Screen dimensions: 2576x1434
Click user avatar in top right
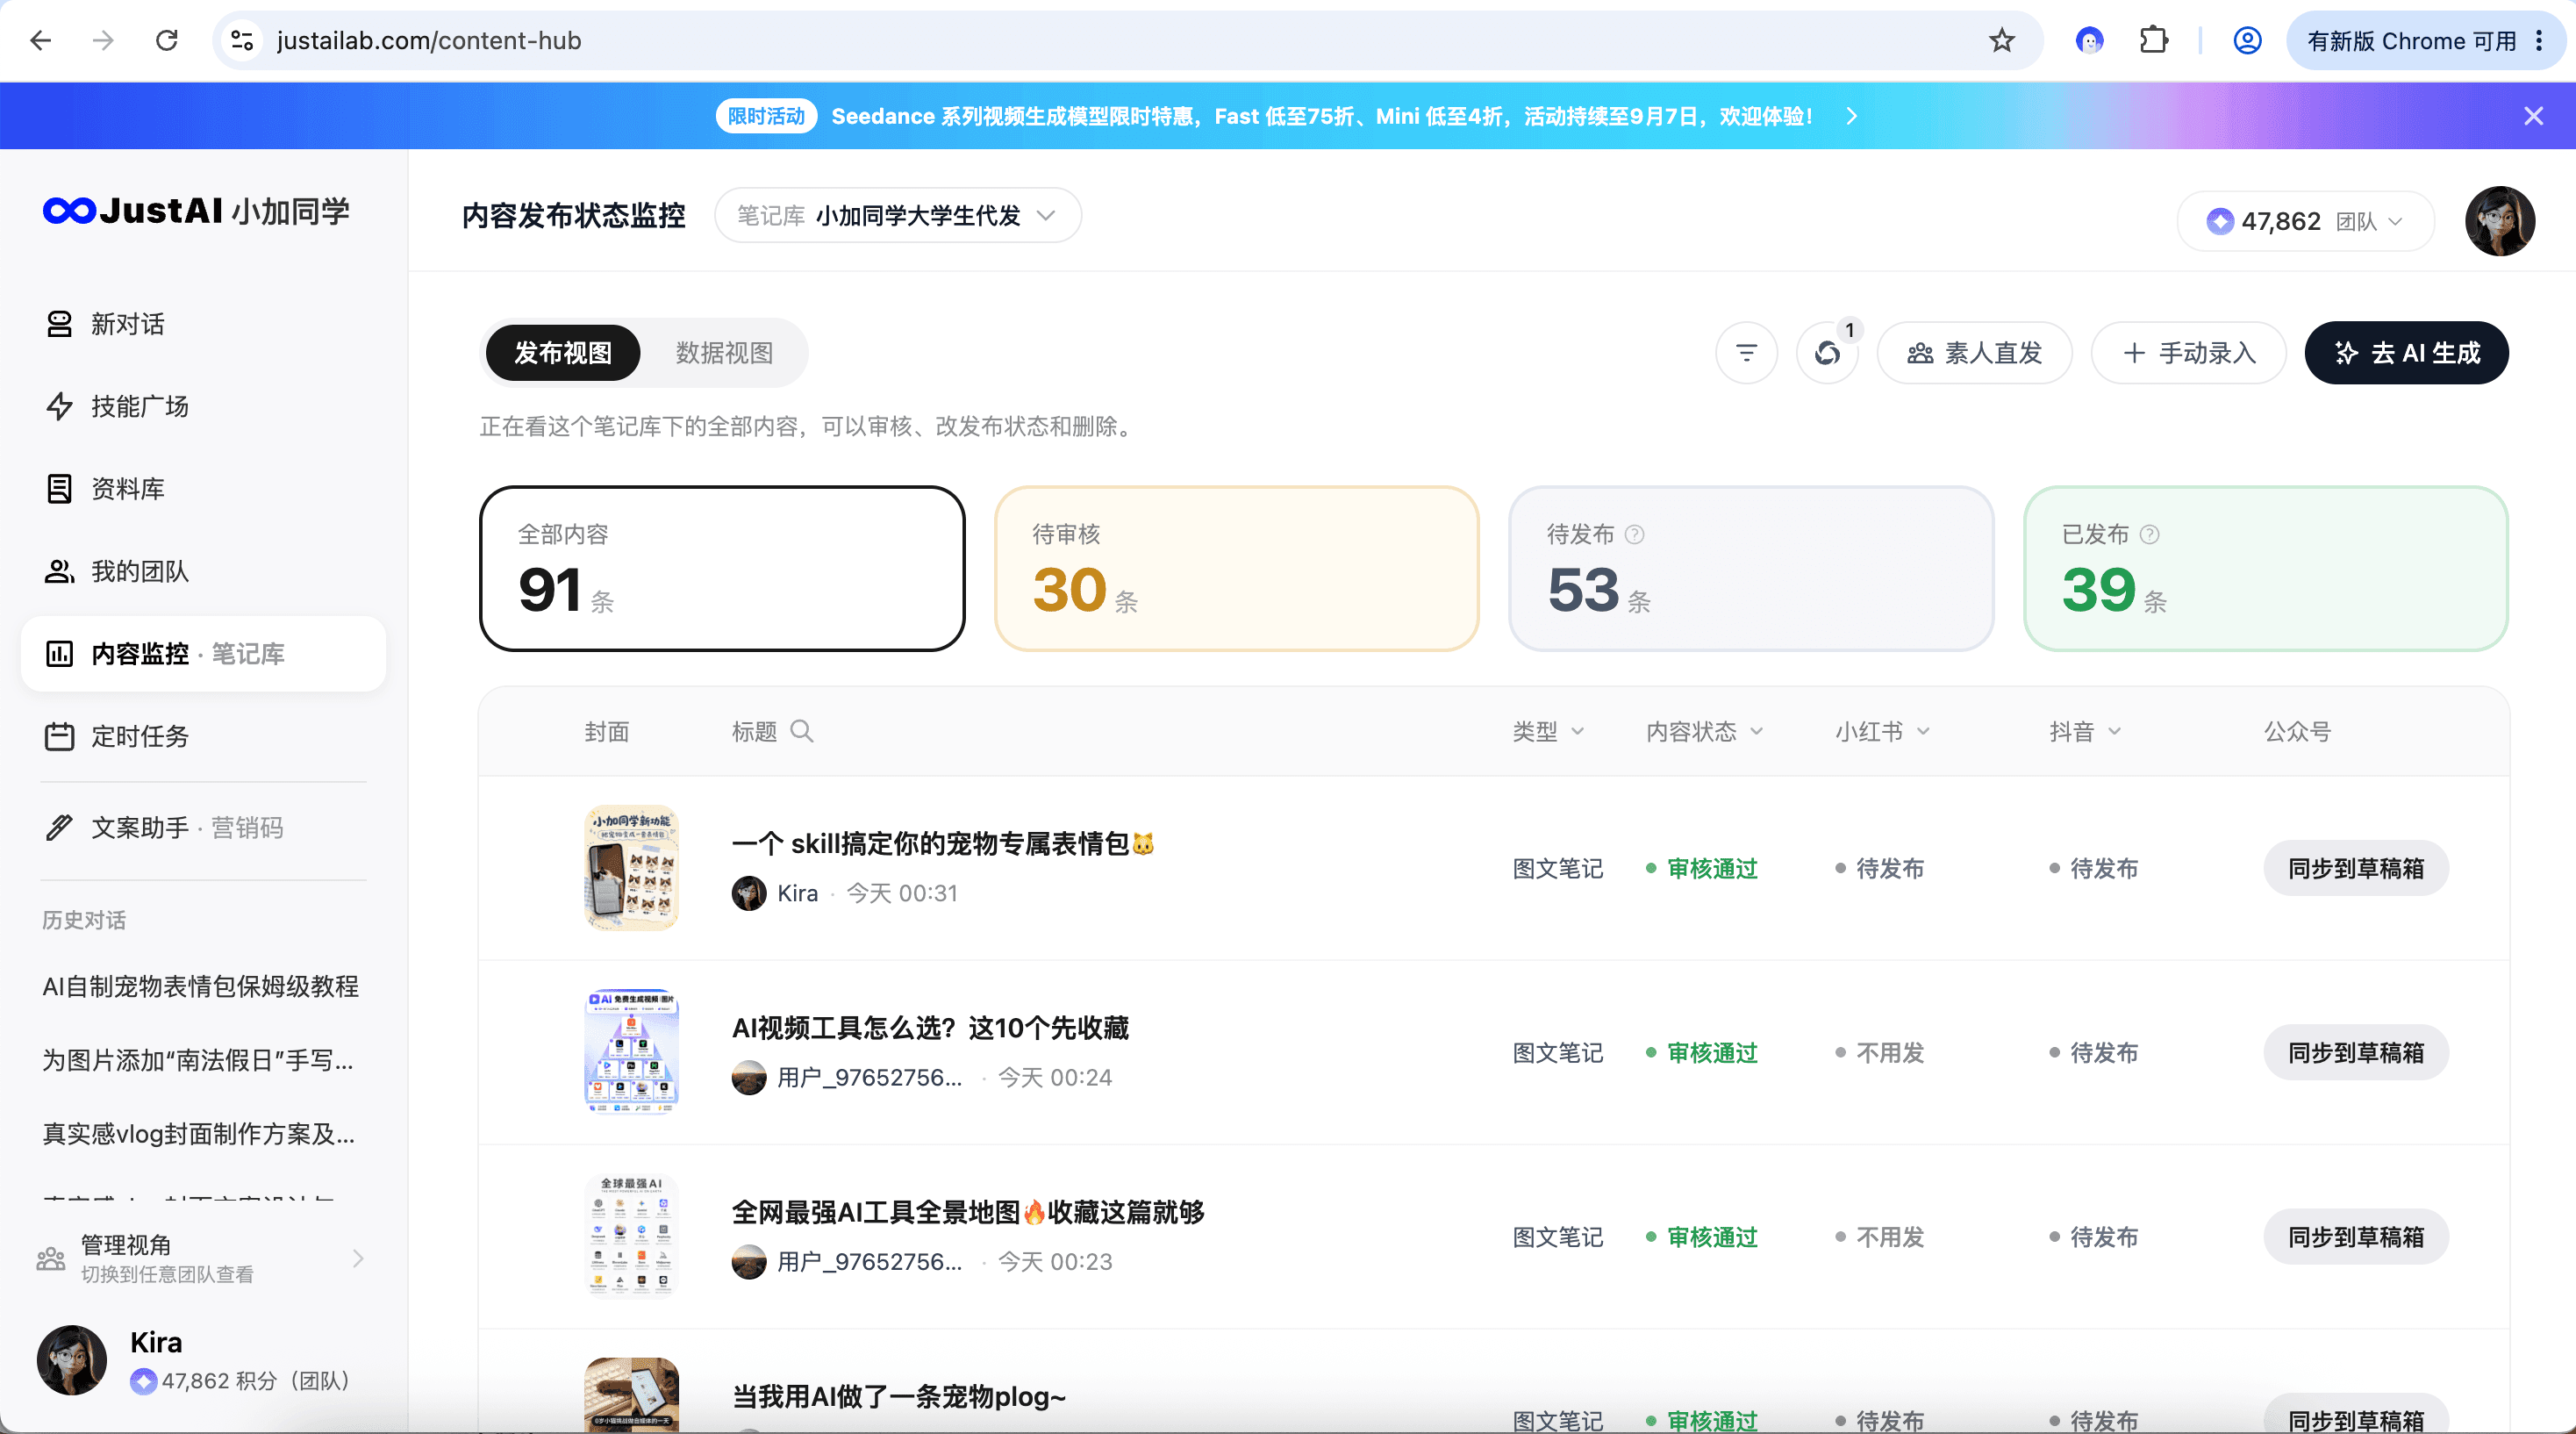(x=2500, y=221)
